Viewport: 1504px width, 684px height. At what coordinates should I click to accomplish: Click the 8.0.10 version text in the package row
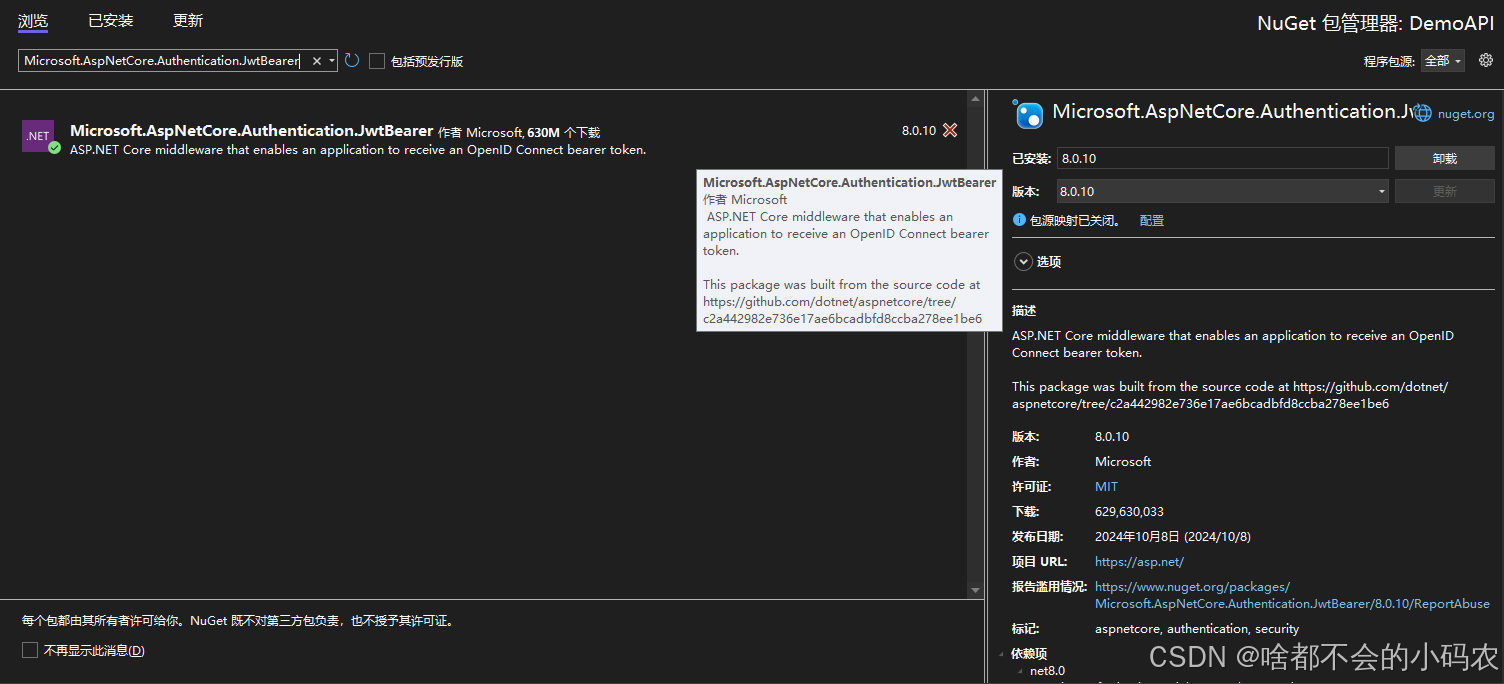[x=919, y=131]
